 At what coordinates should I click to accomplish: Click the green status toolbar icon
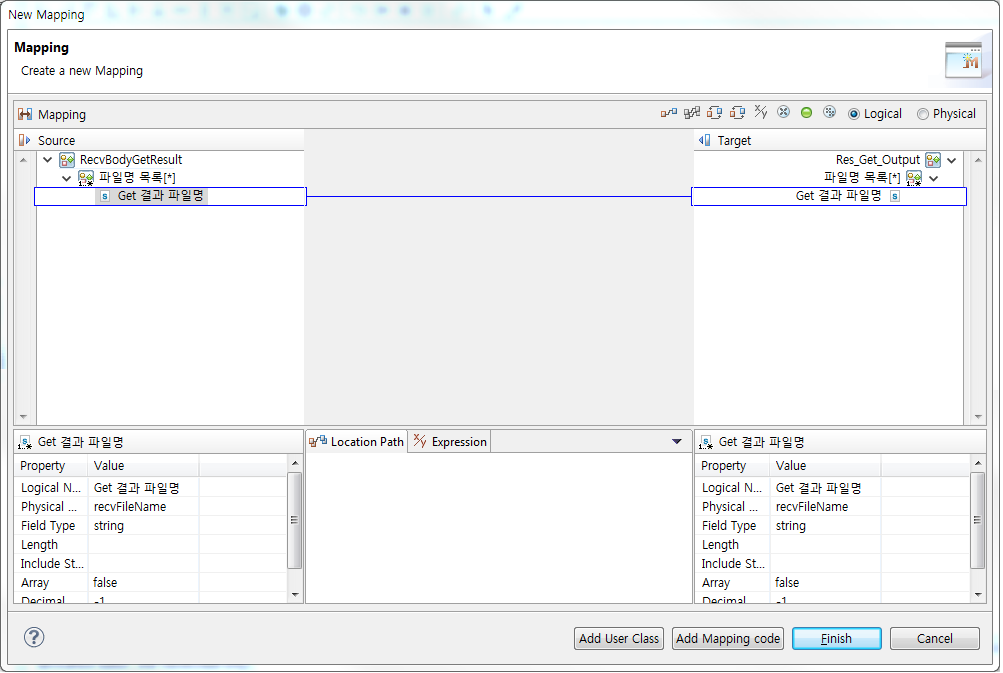click(x=806, y=113)
